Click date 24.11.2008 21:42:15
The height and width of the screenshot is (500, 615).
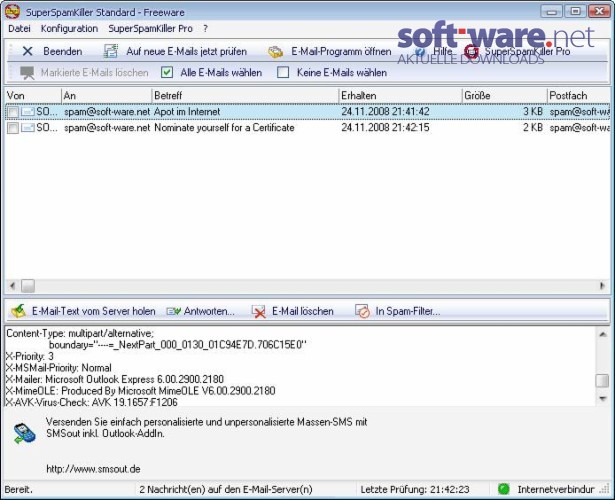coord(386,127)
